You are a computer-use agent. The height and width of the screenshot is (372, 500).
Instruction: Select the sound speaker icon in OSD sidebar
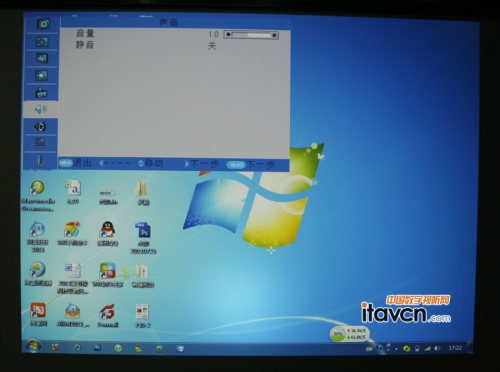[x=41, y=109]
